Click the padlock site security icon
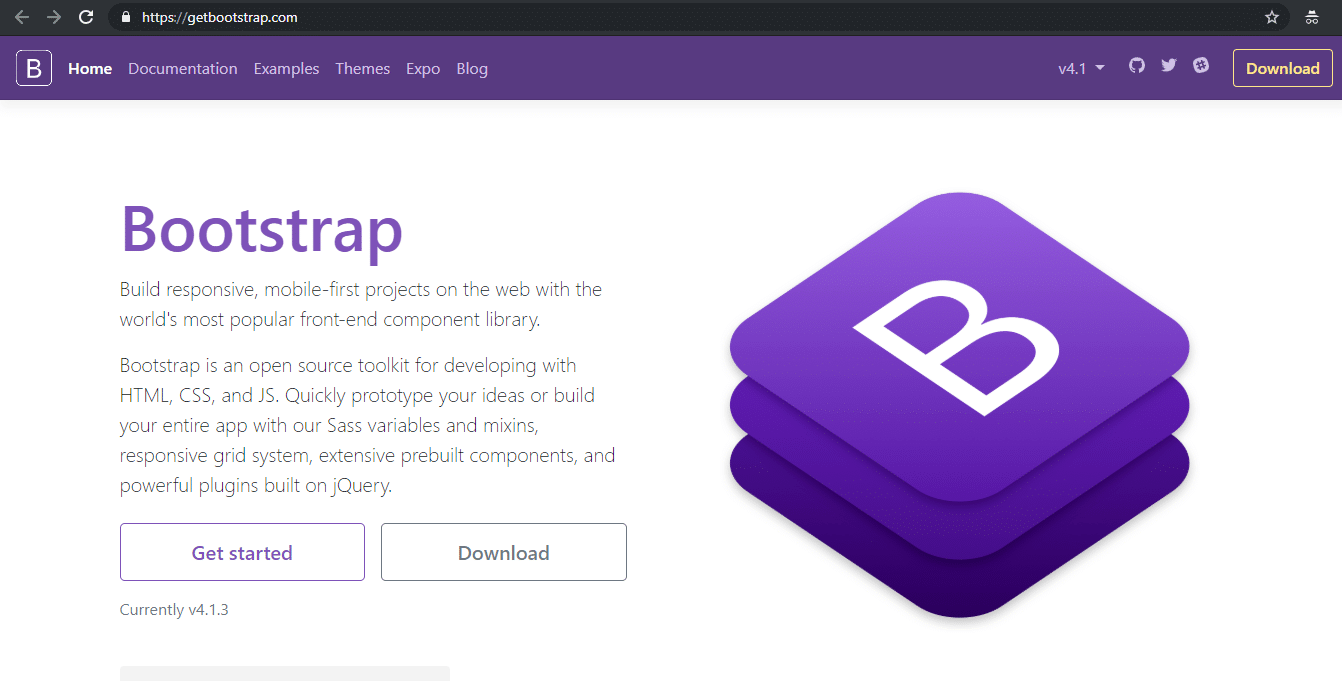The image size is (1342, 681). click(125, 17)
